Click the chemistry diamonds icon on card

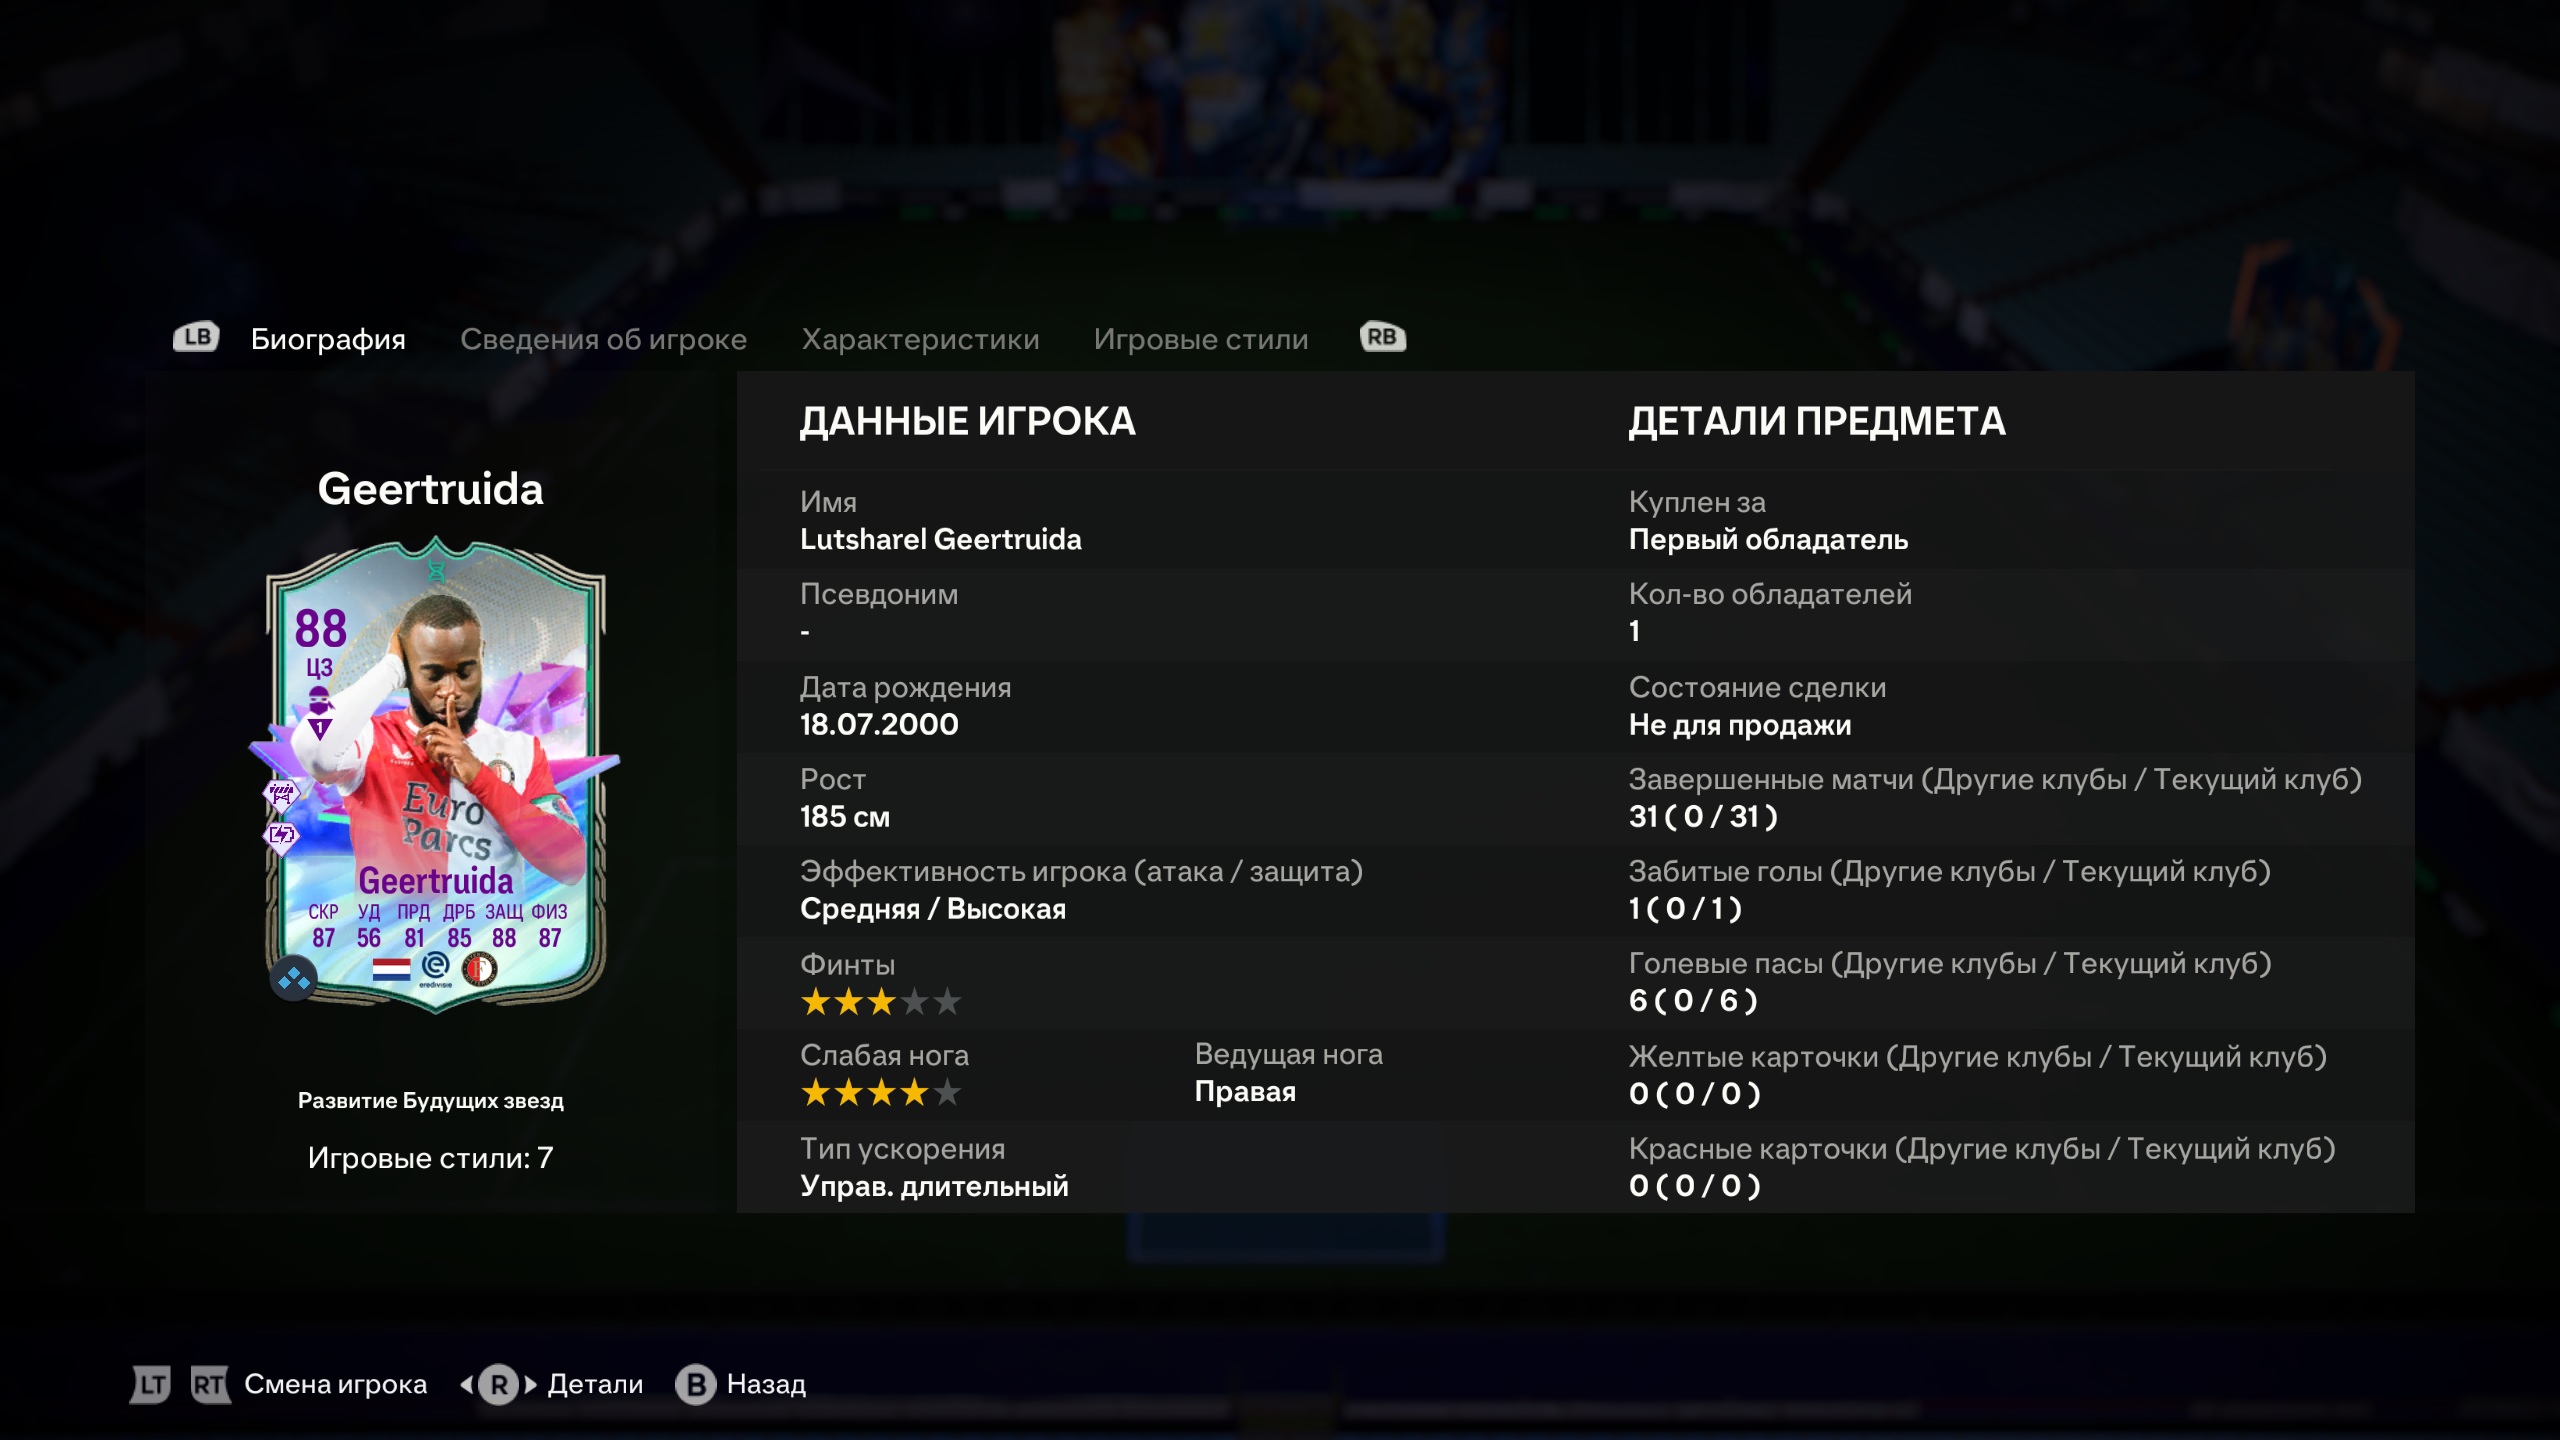click(294, 980)
